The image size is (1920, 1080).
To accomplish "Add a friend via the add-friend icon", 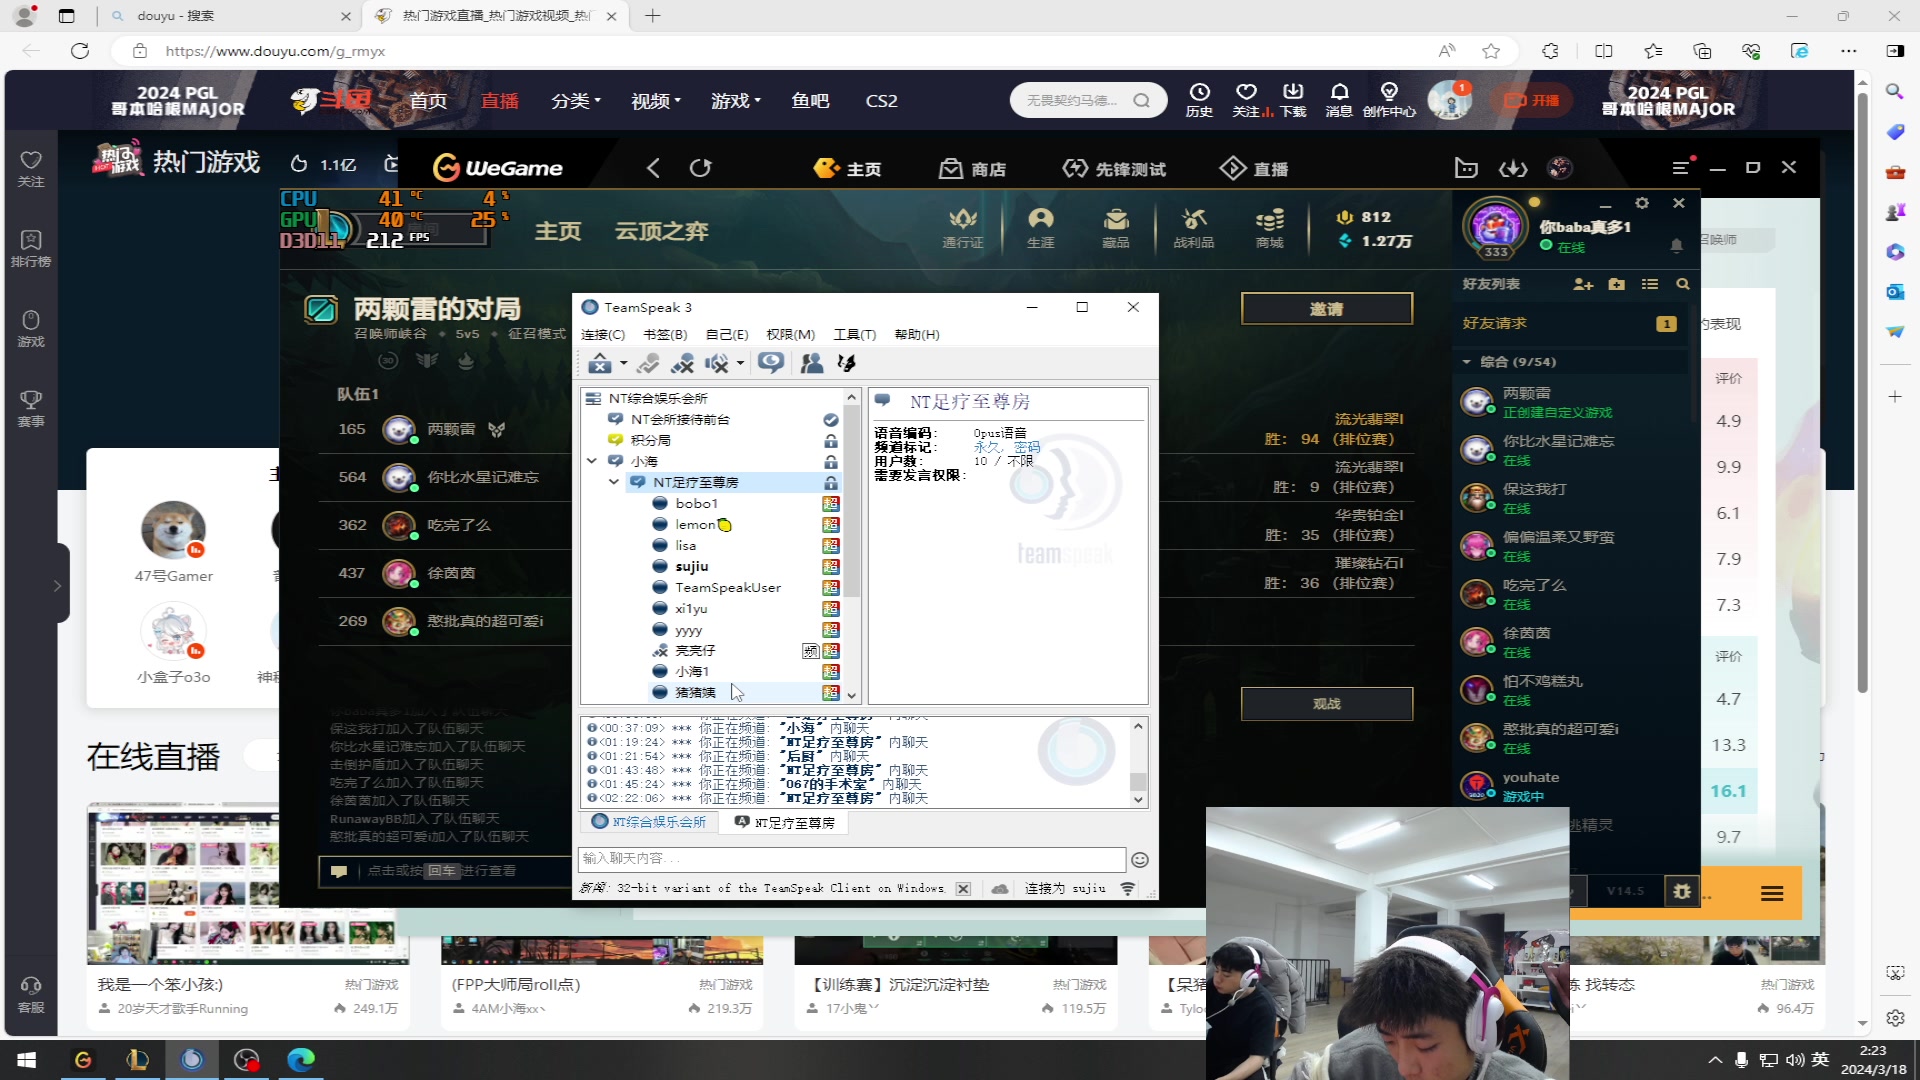I will 1583,285.
